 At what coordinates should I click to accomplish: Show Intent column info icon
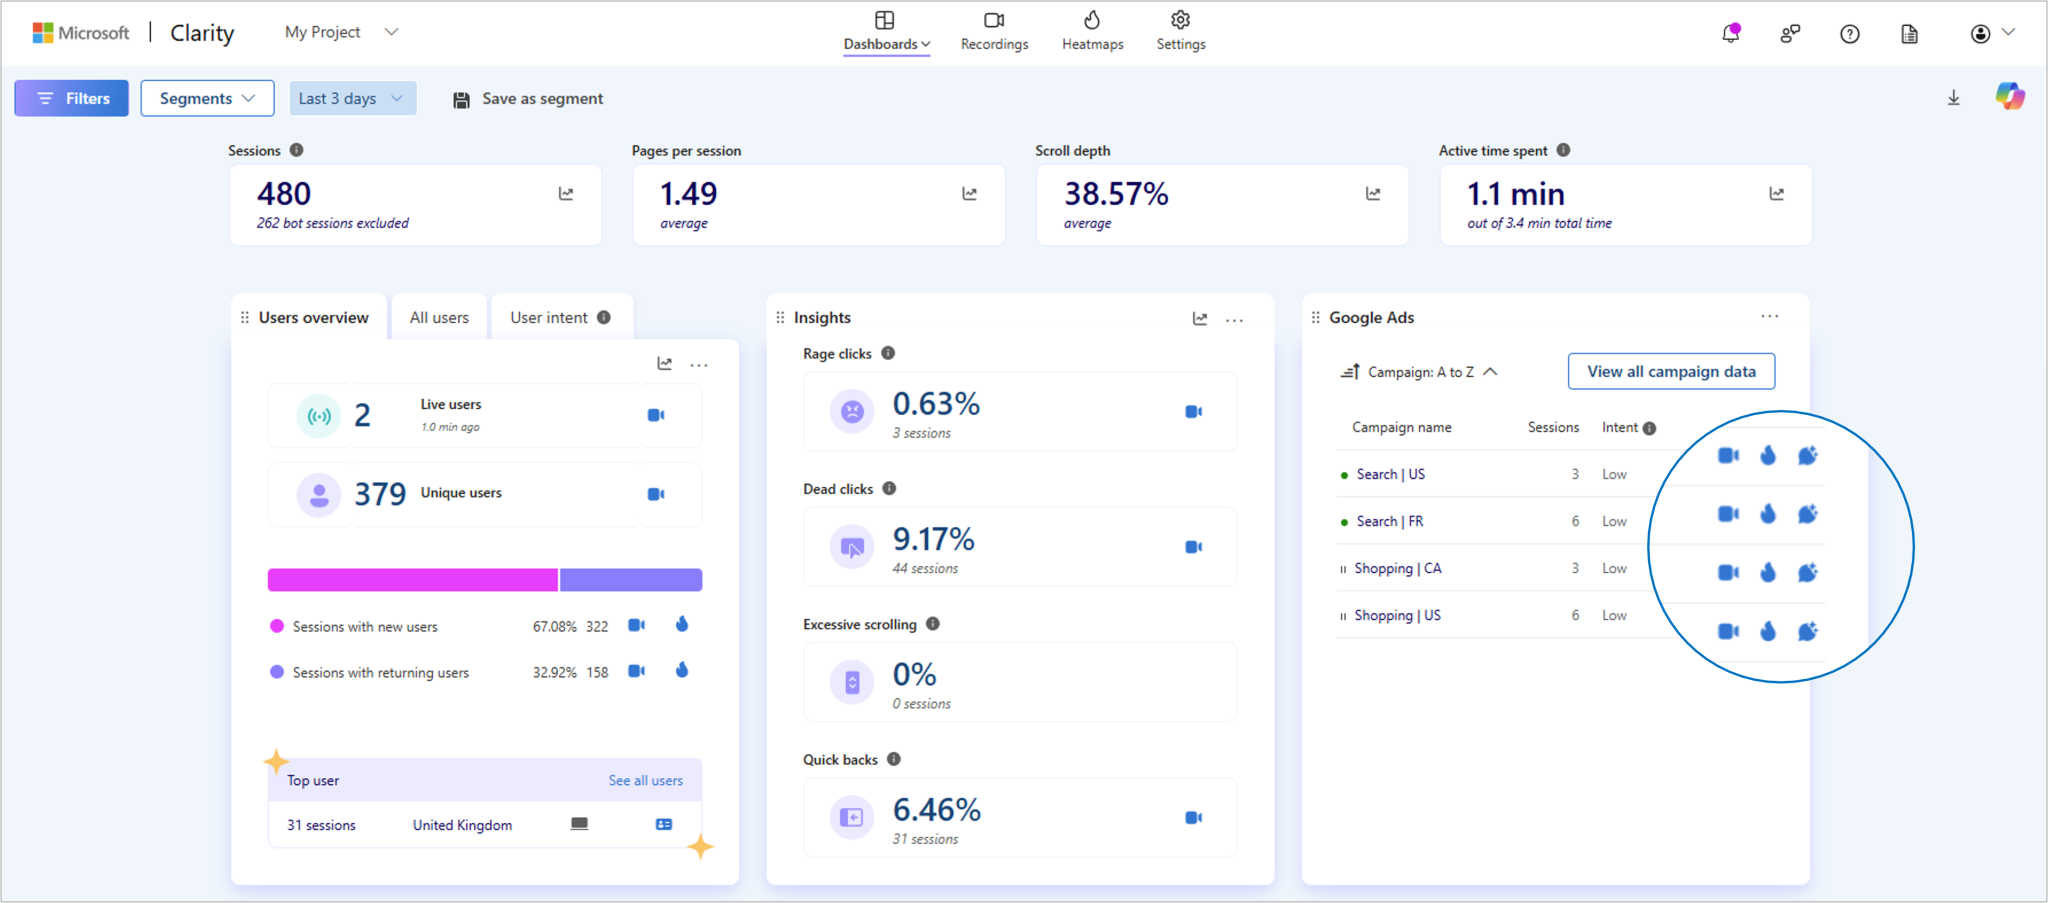(x=1649, y=428)
